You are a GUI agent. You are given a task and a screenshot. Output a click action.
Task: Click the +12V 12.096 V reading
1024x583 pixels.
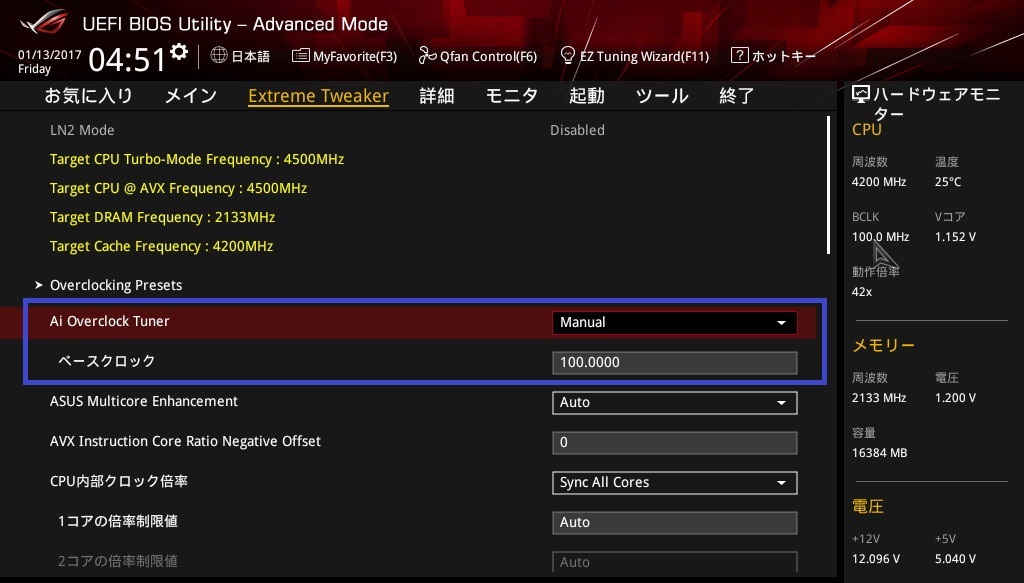coord(875,559)
